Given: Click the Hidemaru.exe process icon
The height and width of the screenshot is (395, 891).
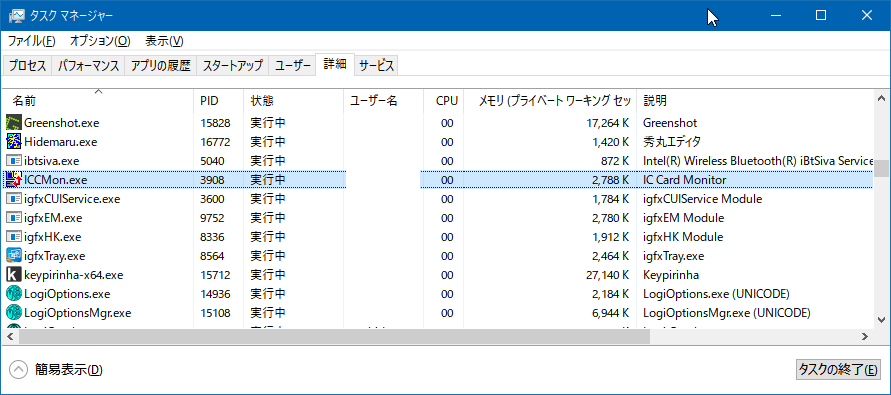Looking at the screenshot, I should (14, 142).
